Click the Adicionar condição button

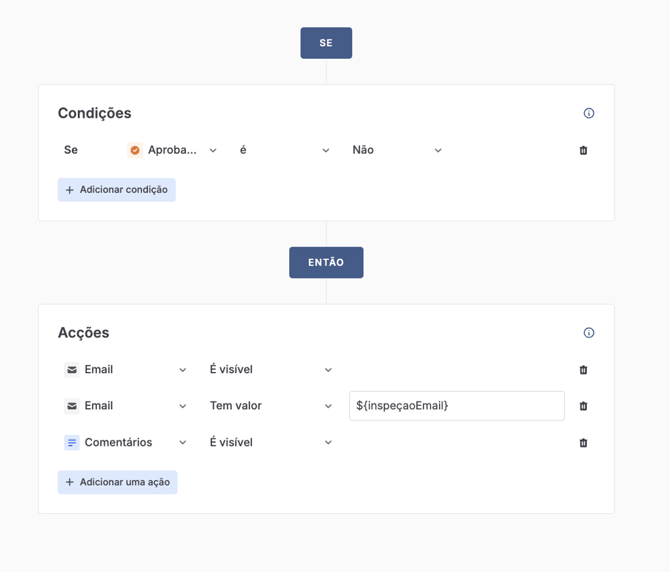[x=117, y=190]
